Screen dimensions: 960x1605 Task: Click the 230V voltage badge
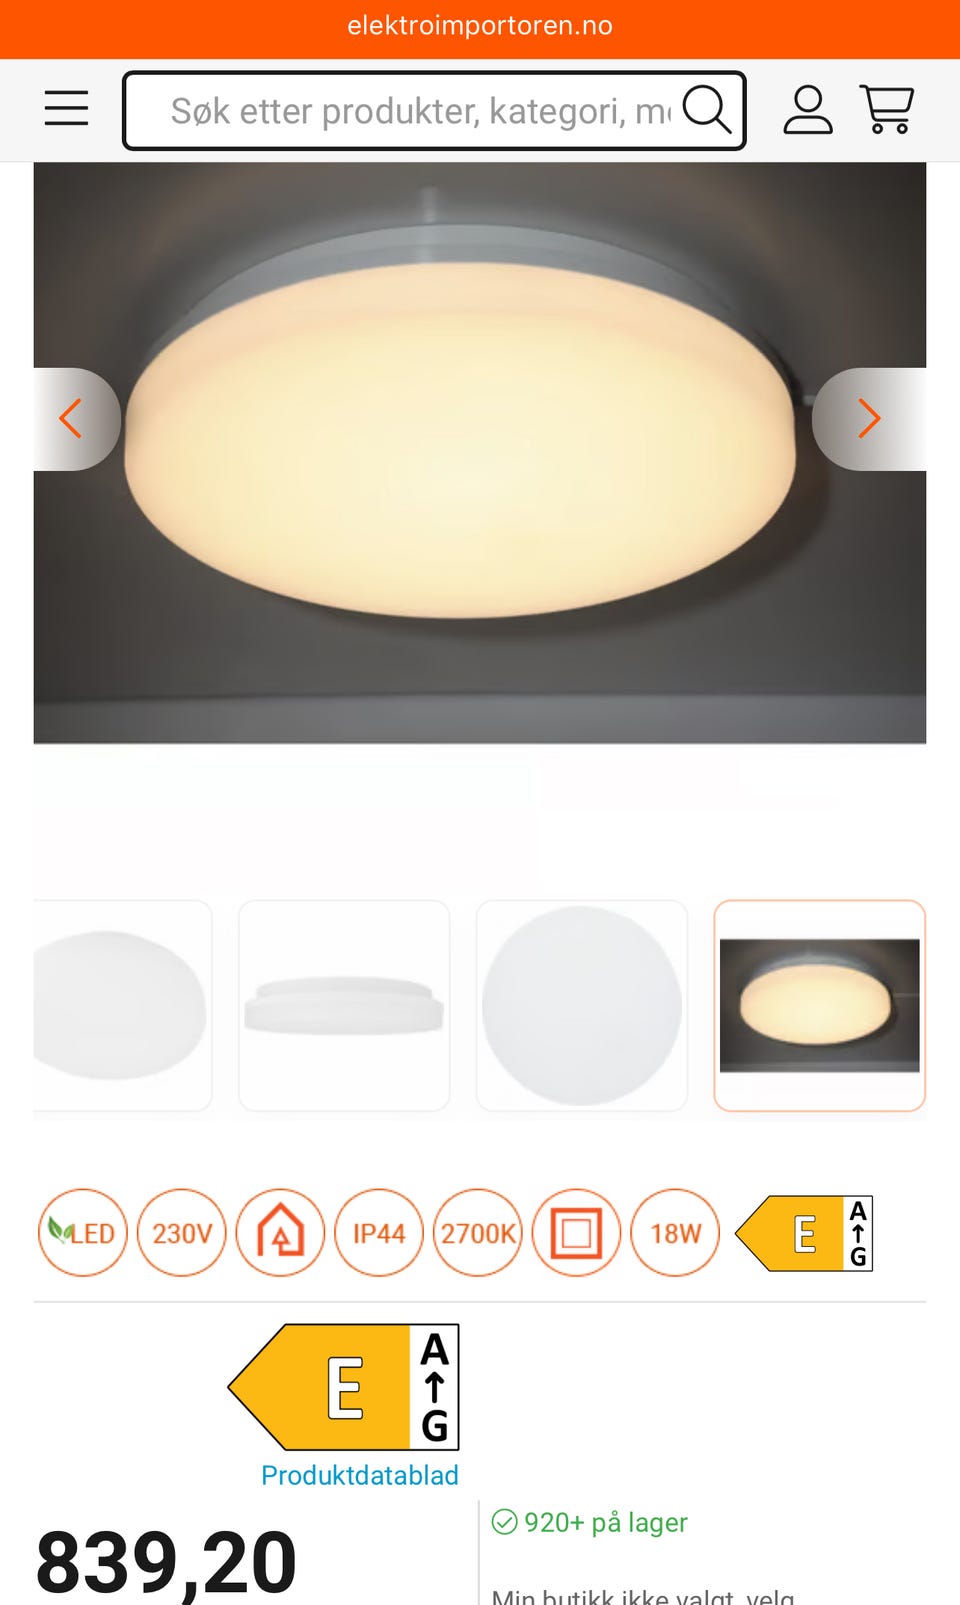pyautogui.click(x=182, y=1232)
